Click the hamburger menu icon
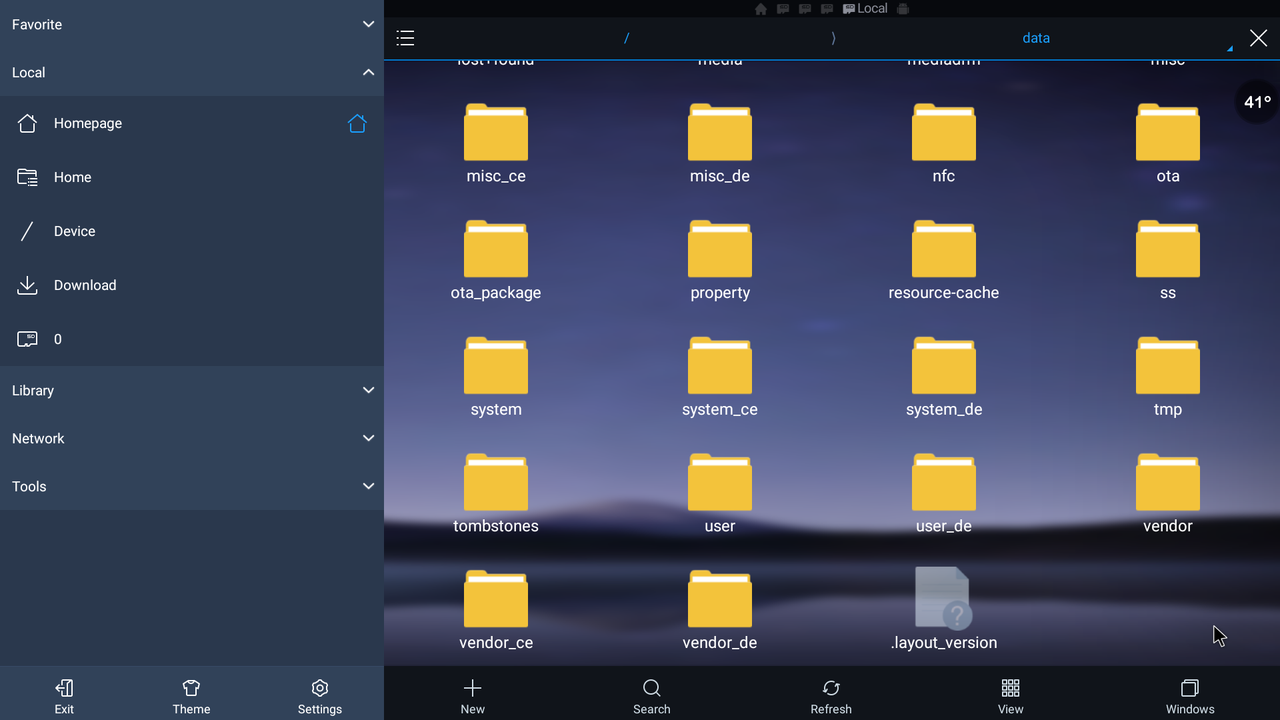Image resolution: width=1280 pixels, height=720 pixels. click(405, 38)
